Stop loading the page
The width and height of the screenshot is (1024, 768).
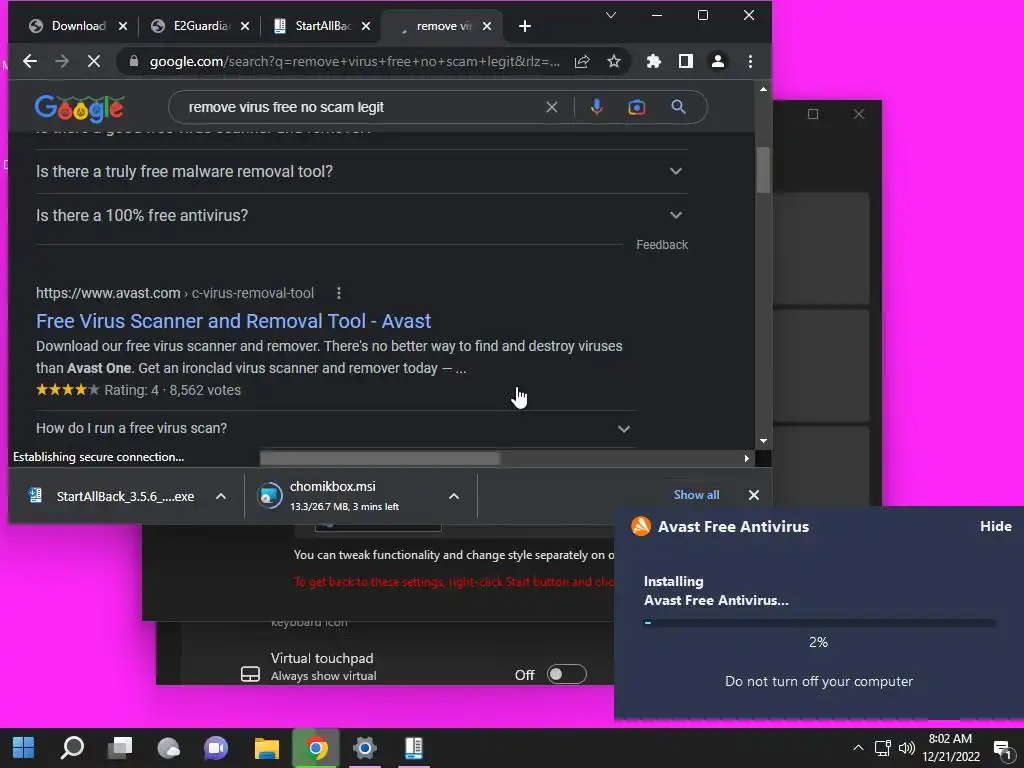[x=94, y=61]
